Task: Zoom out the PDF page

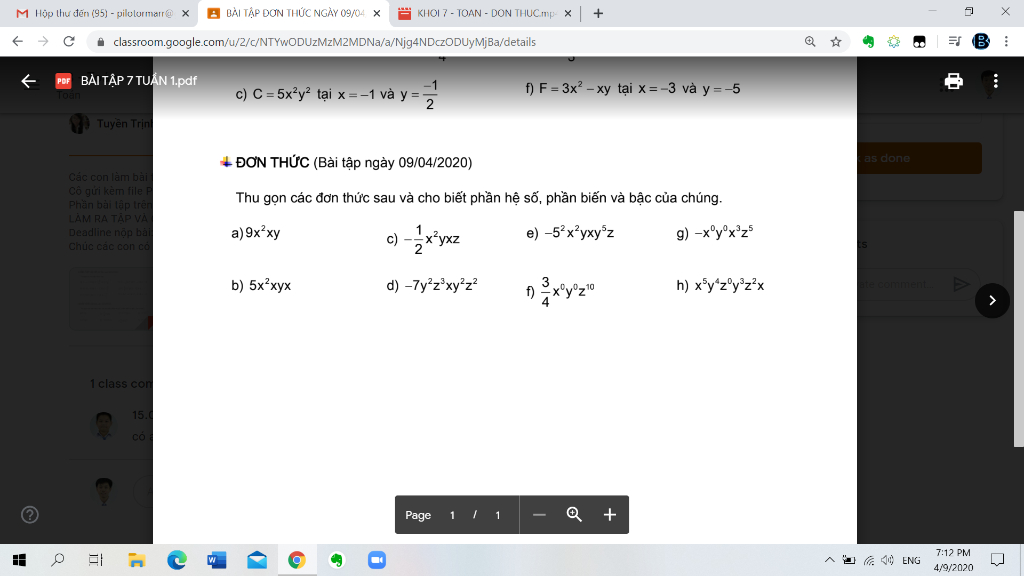Action: (x=539, y=515)
